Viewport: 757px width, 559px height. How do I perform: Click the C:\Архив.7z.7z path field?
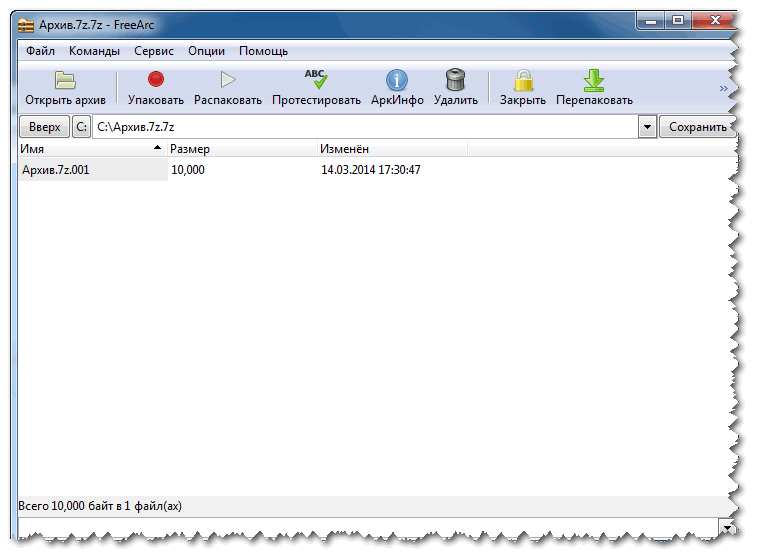365,127
